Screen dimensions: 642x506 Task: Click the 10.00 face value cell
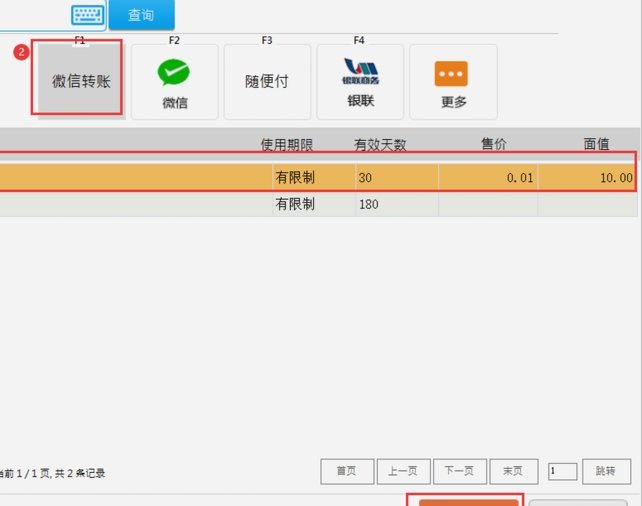tap(588, 177)
